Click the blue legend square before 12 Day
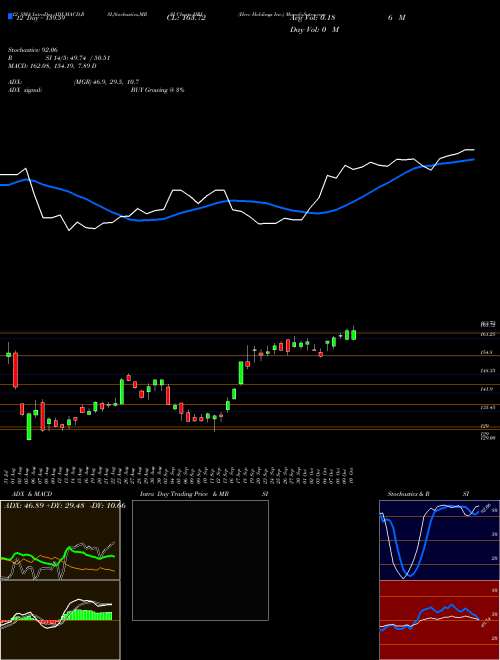 click(x=11, y=17)
